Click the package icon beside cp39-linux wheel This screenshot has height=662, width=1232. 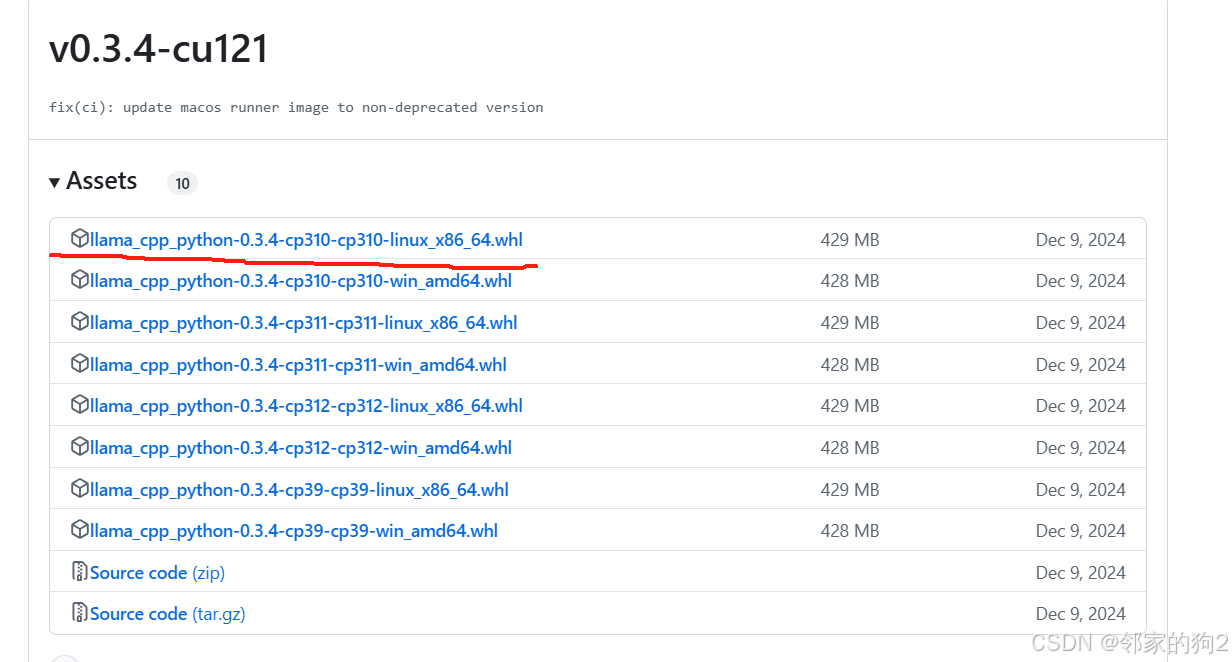[x=80, y=489]
